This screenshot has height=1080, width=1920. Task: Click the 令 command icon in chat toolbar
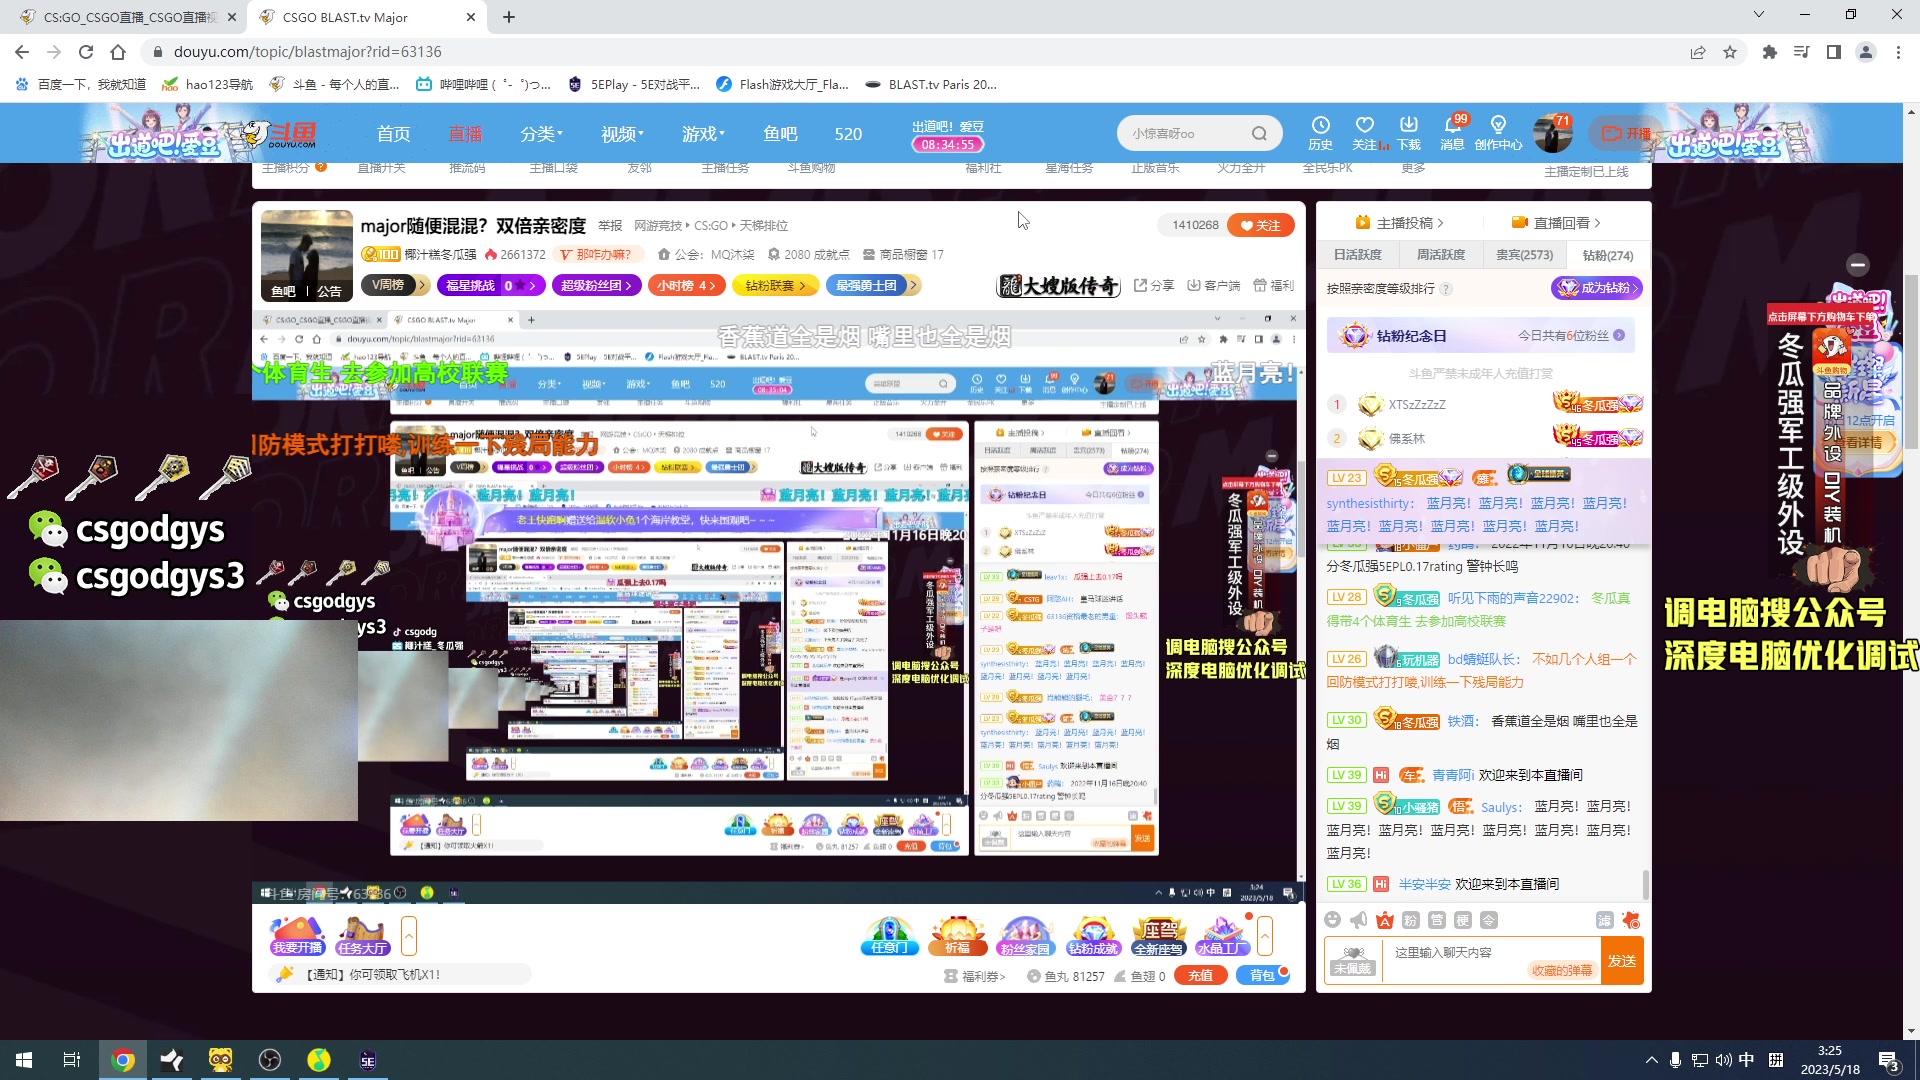[x=1488, y=920]
